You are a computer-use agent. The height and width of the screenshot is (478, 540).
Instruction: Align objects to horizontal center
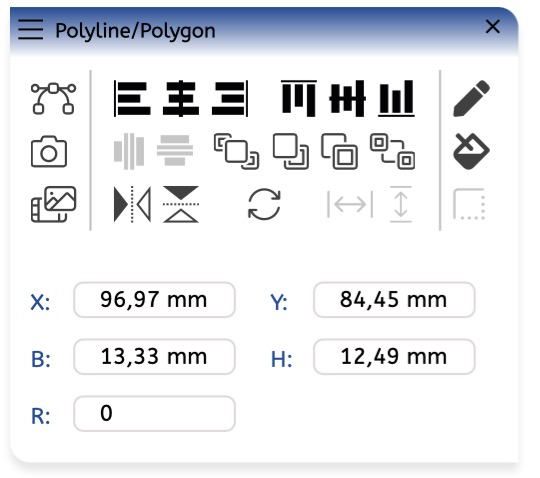(181, 98)
